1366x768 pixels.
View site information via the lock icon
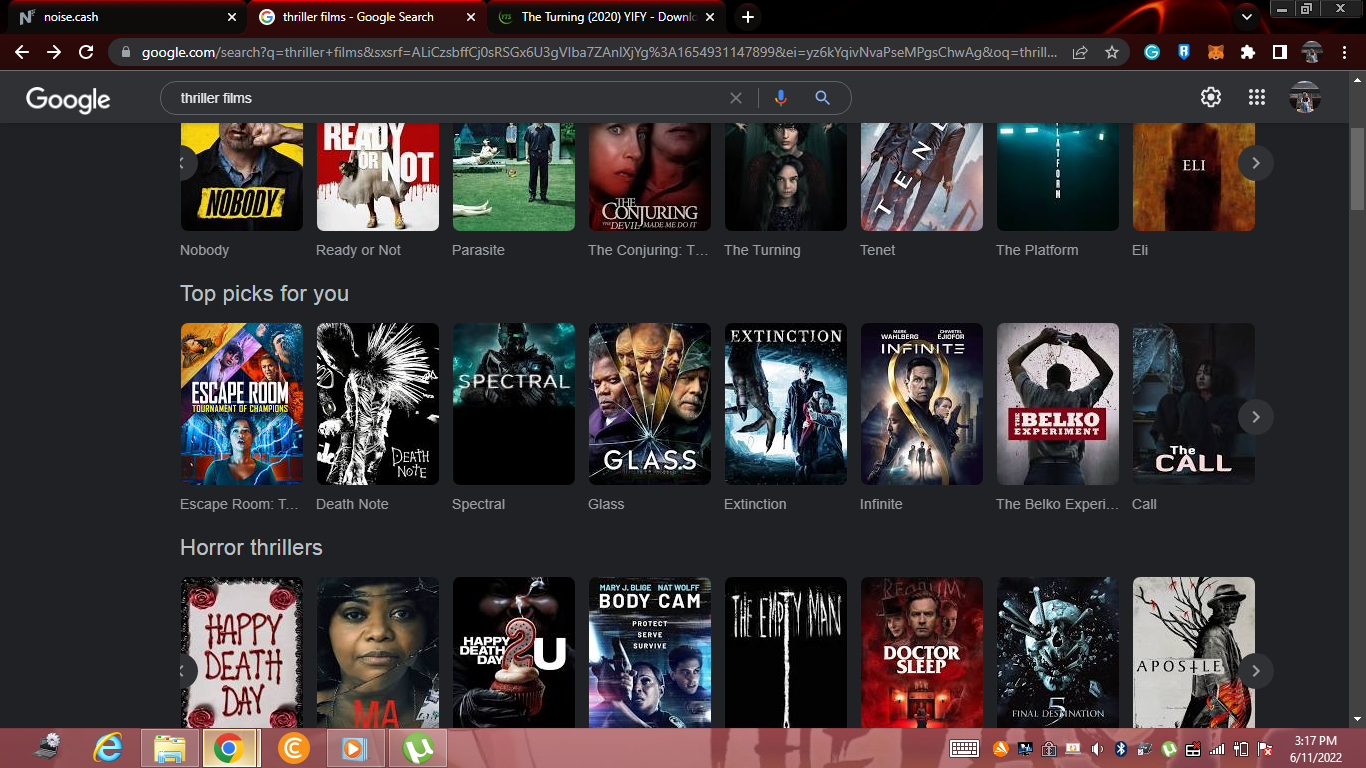tap(126, 52)
